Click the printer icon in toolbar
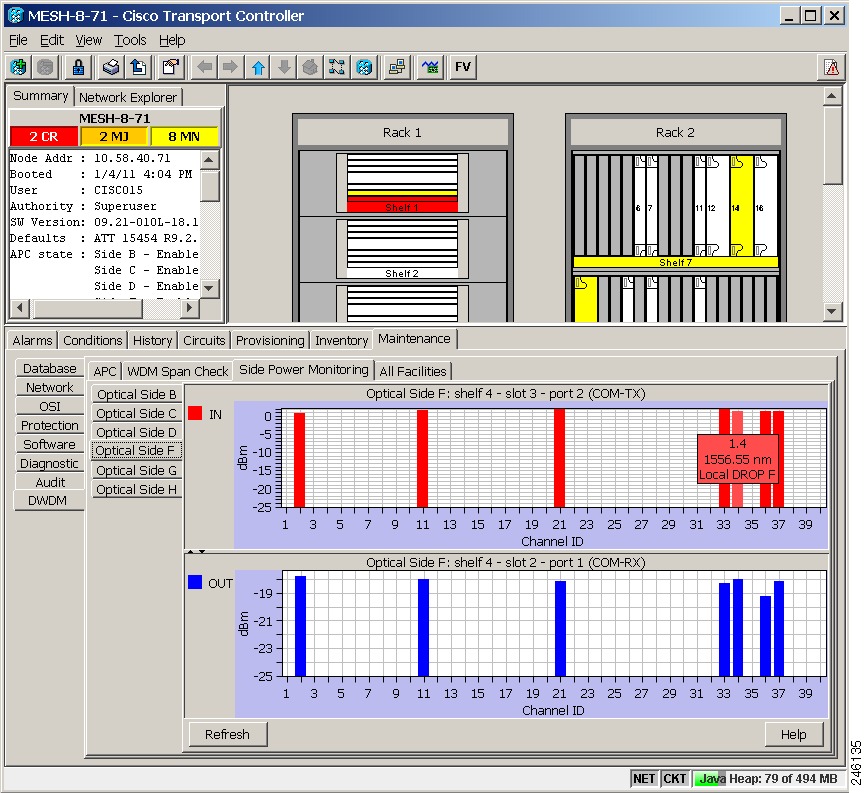 pyautogui.click(x=111, y=67)
